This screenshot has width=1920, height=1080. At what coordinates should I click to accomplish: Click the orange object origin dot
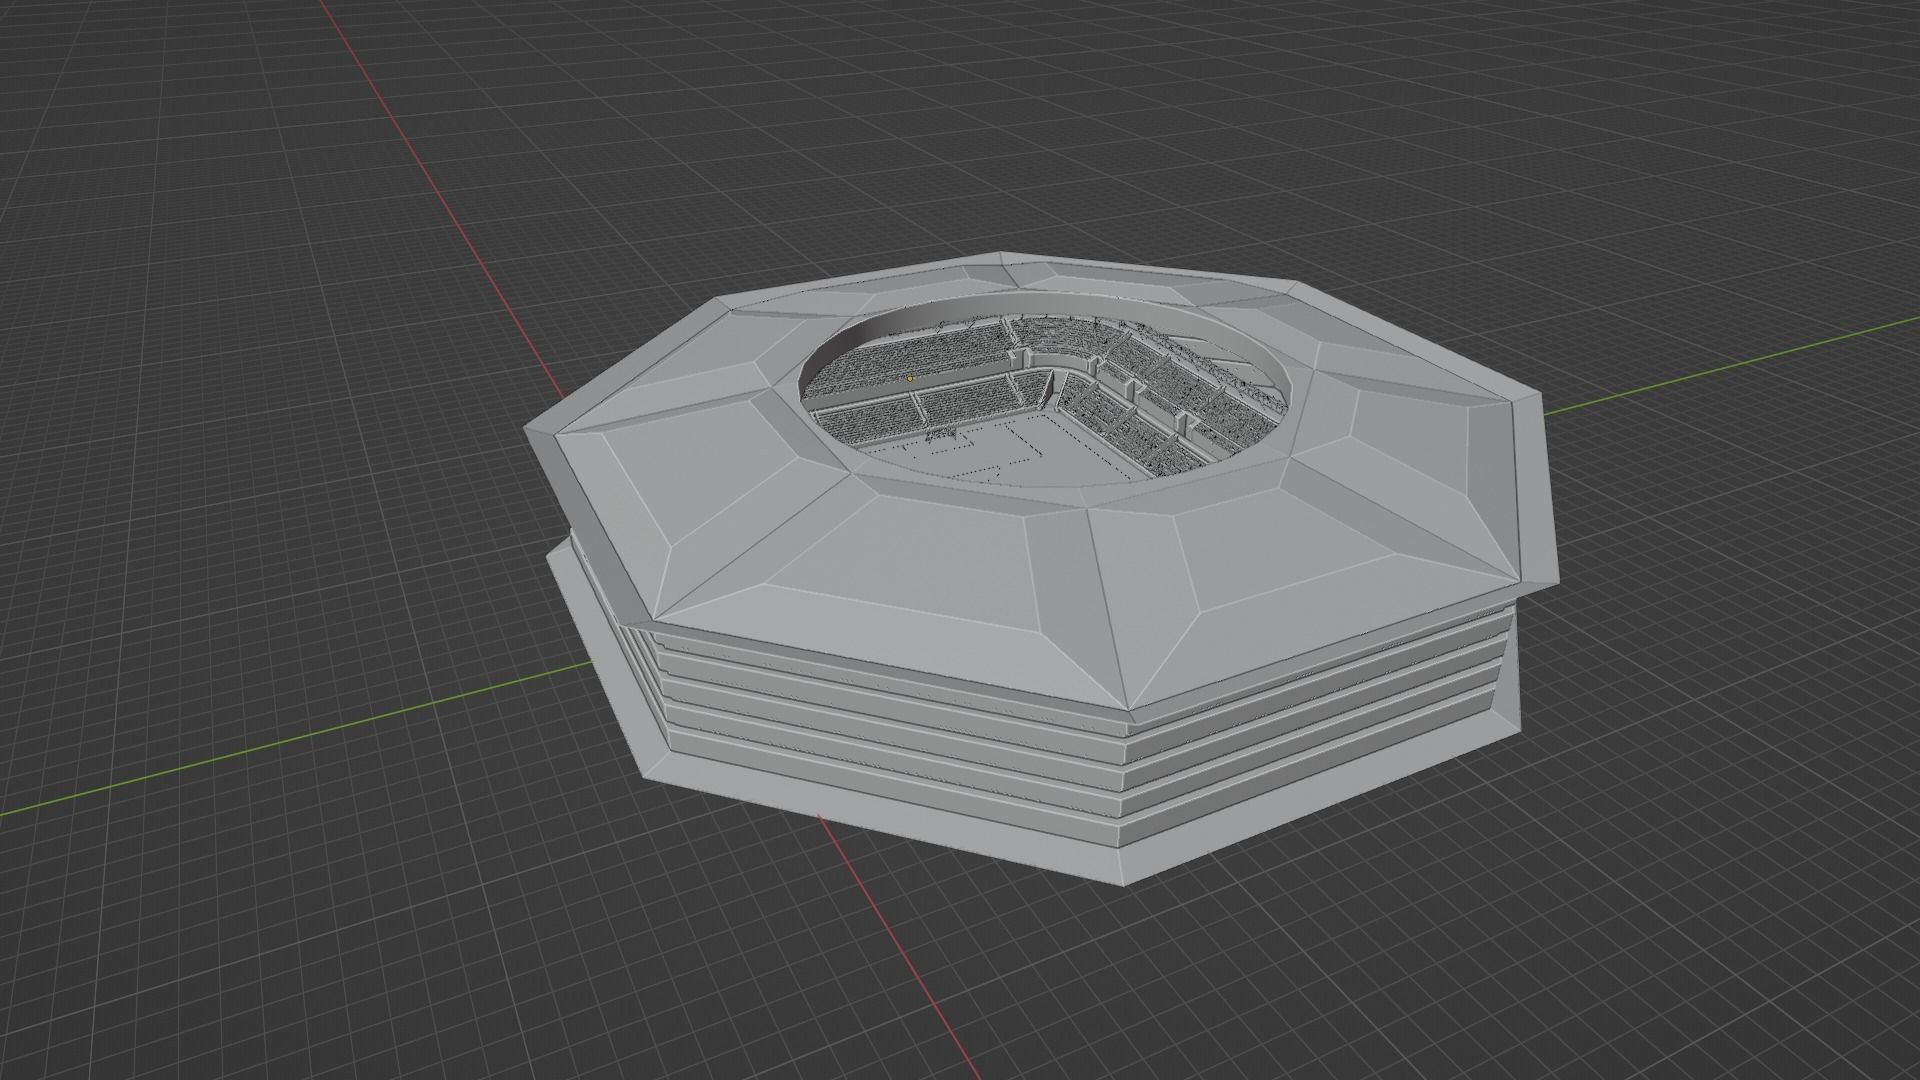pyautogui.click(x=909, y=378)
